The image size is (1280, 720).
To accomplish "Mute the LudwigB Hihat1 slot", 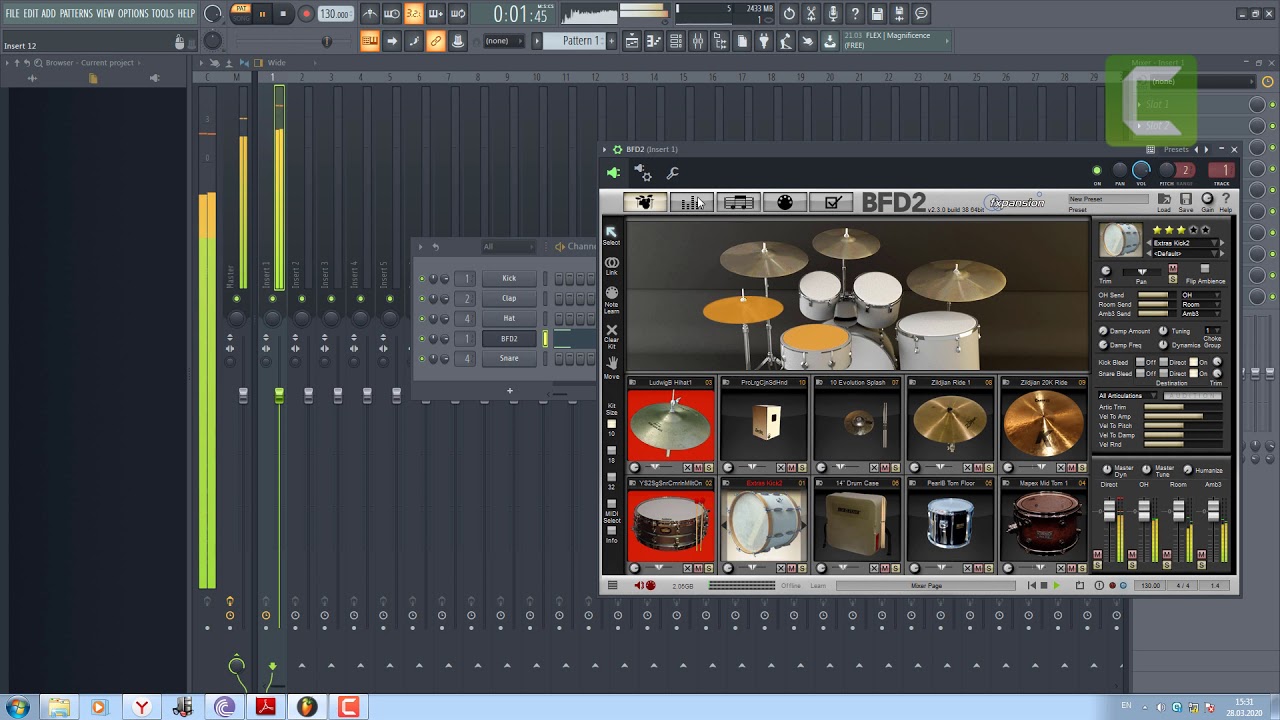I will [698, 468].
